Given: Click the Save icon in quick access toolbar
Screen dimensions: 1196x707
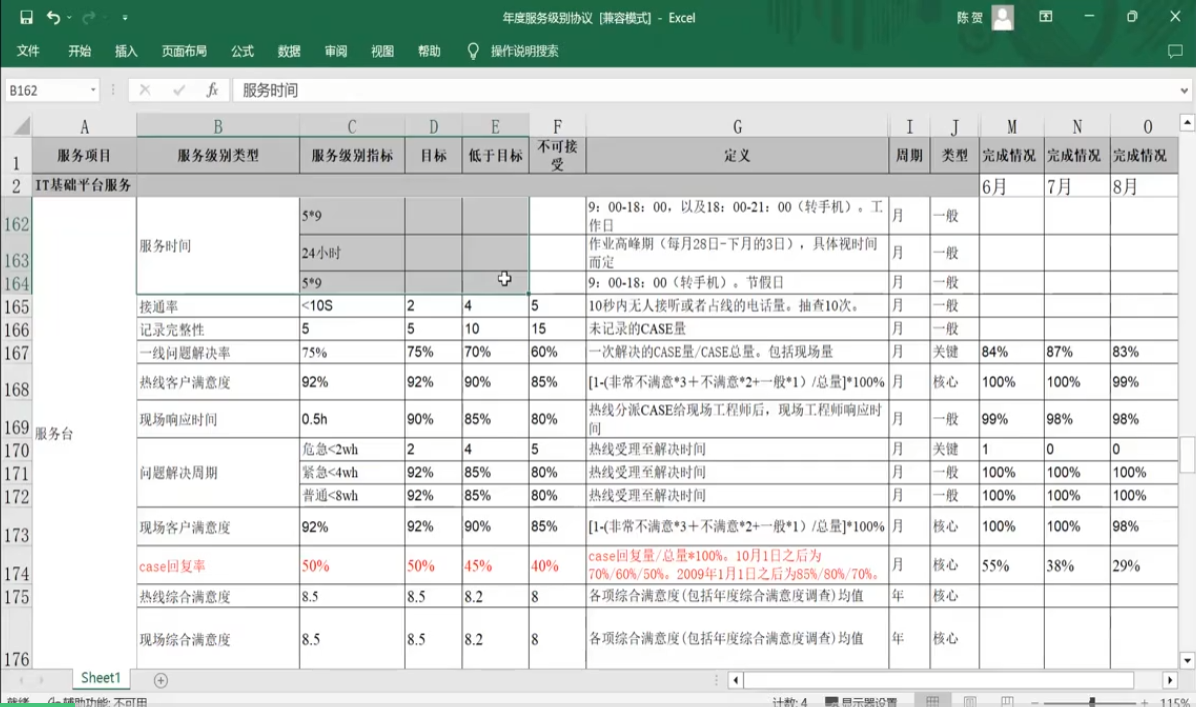Looking at the screenshot, I should coord(26,17).
